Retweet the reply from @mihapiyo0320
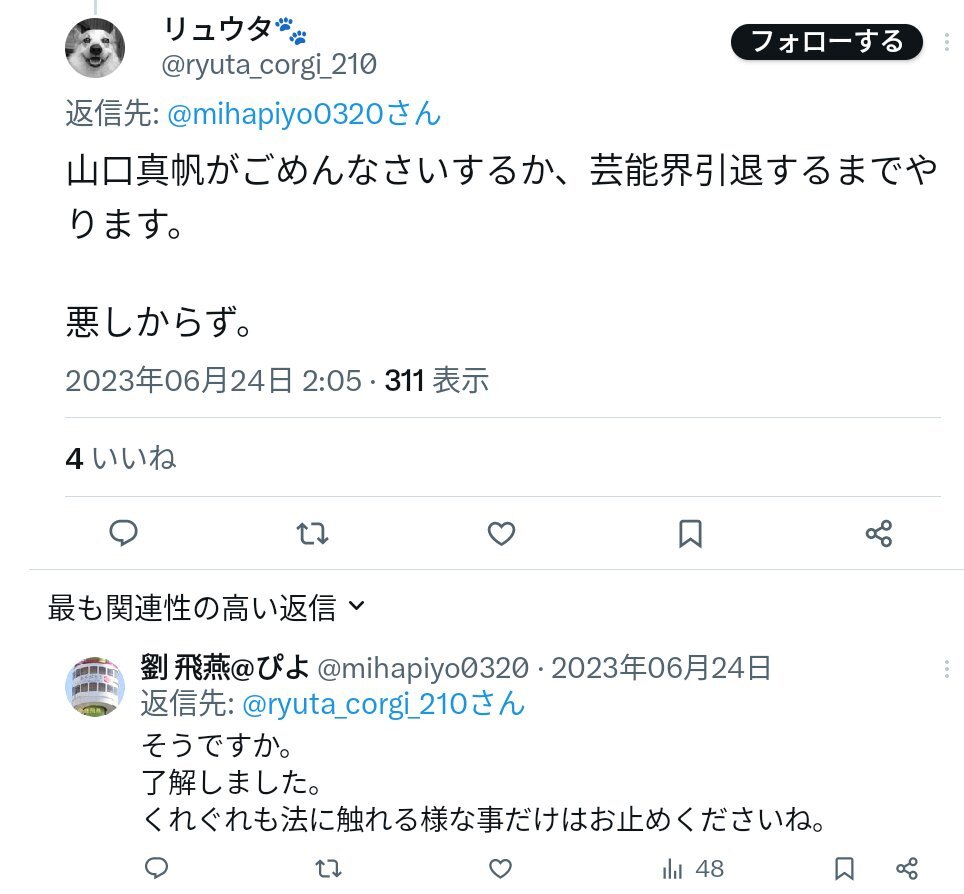Viewport: 964px width, 894px height. click(x=328, y=868)
